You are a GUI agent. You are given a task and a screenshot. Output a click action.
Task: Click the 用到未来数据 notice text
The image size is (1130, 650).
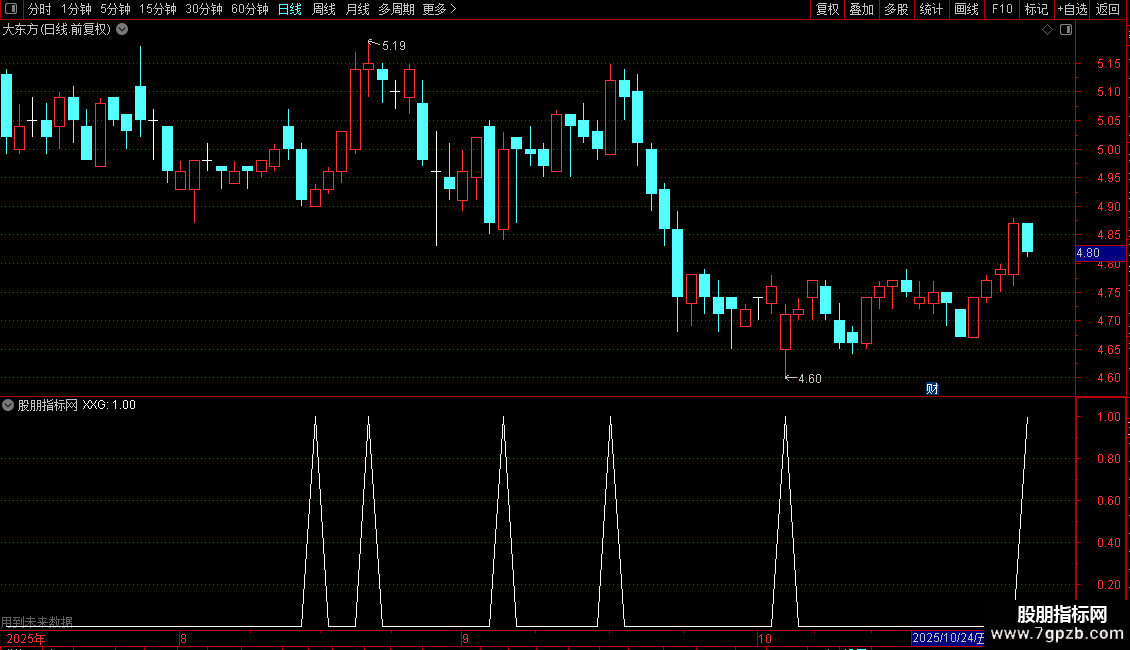pos(37,621)
